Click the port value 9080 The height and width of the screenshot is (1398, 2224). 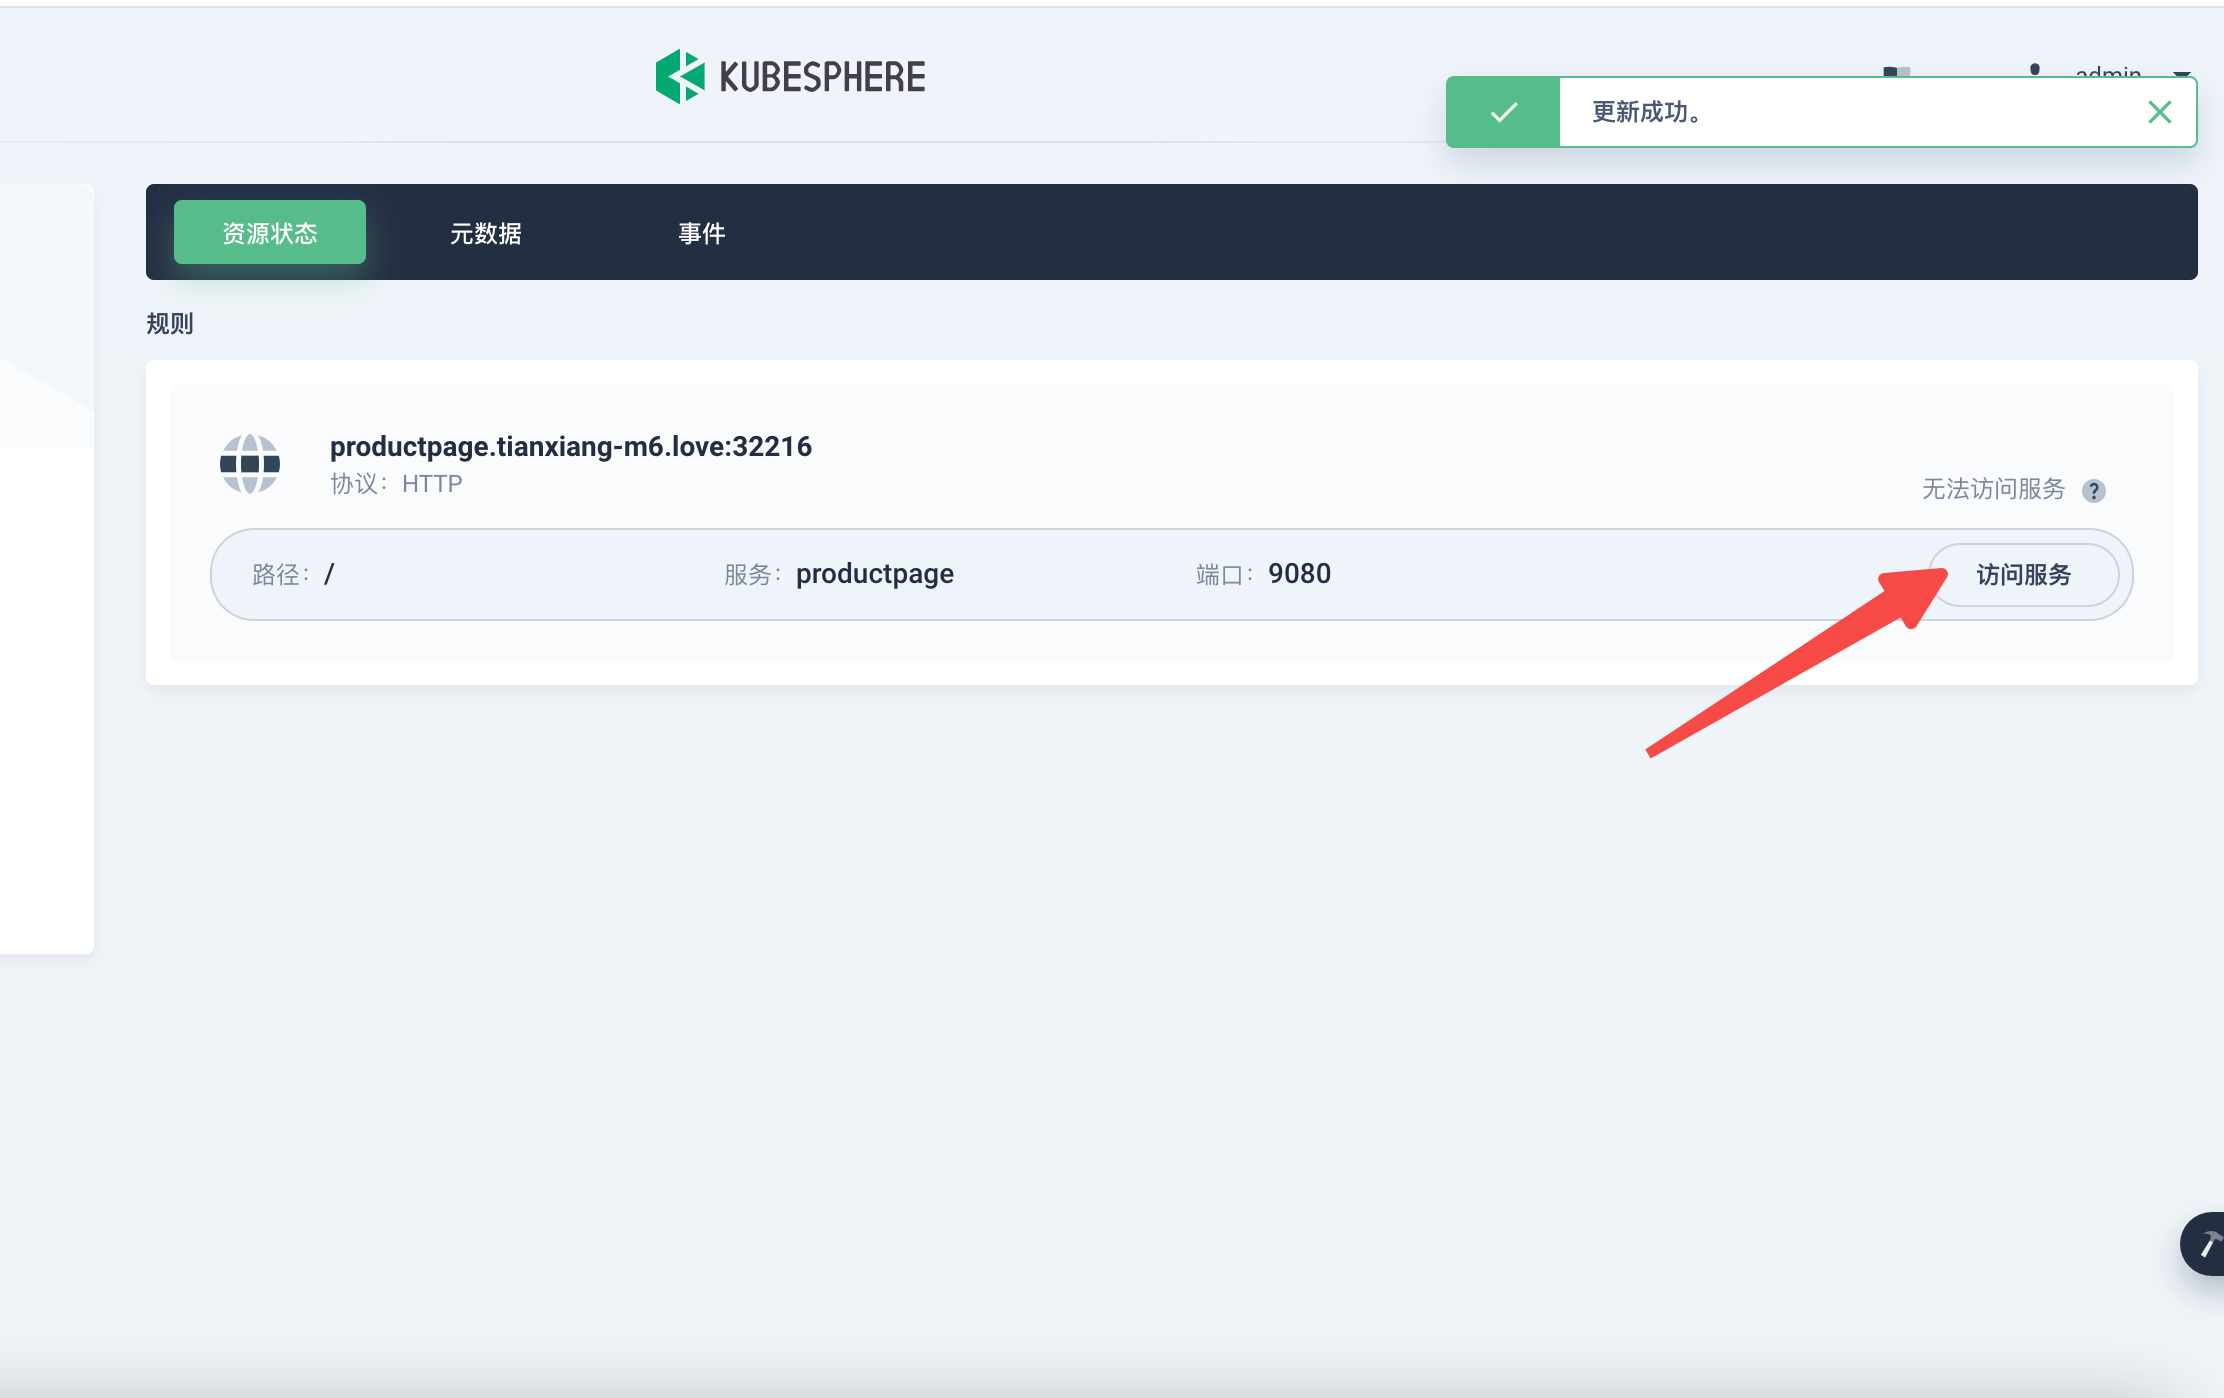pos(1299,574)
